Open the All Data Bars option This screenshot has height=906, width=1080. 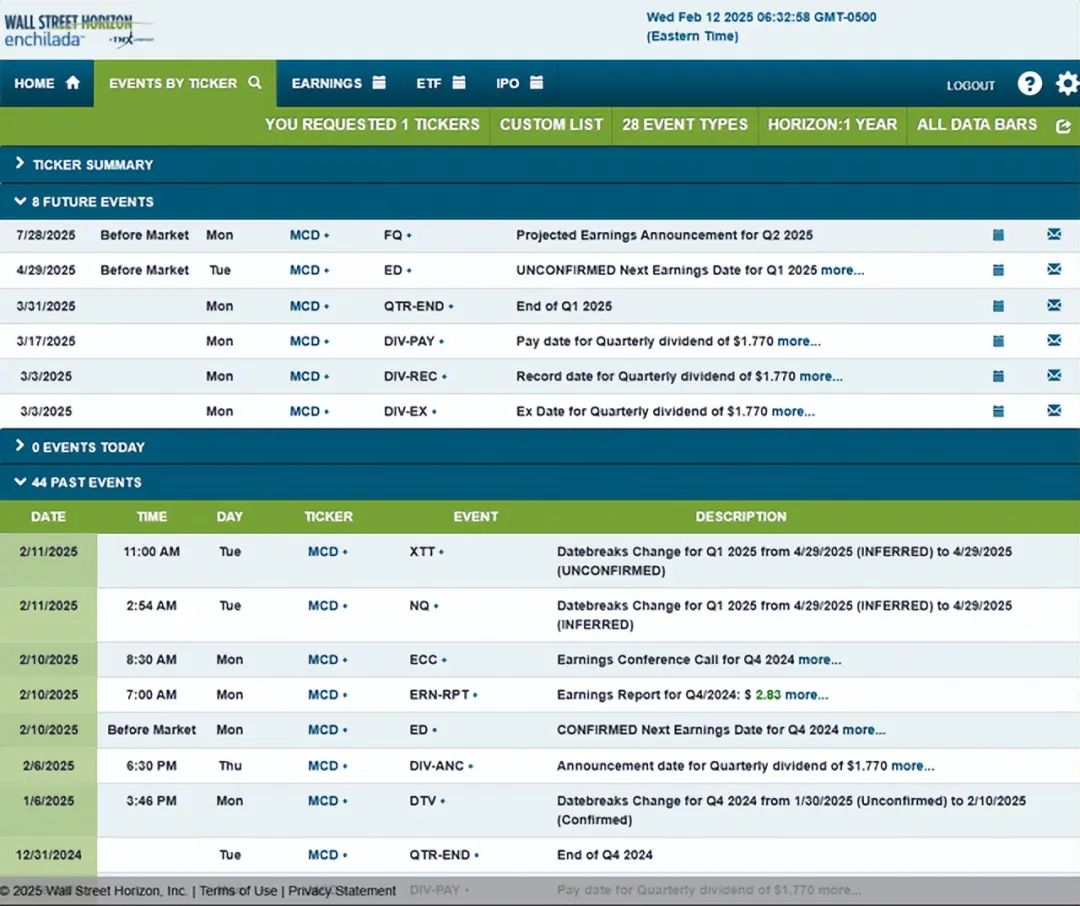tap(977, 125)
